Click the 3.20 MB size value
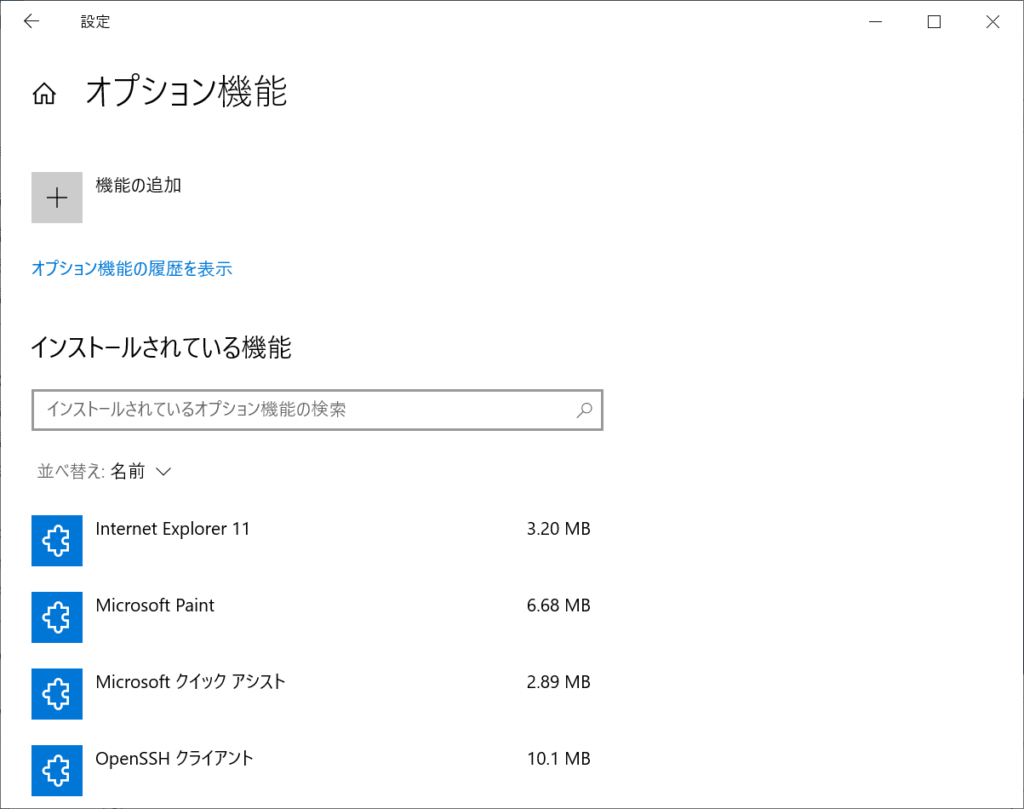This screenshot has width=1024, height=809. point(558,529)
